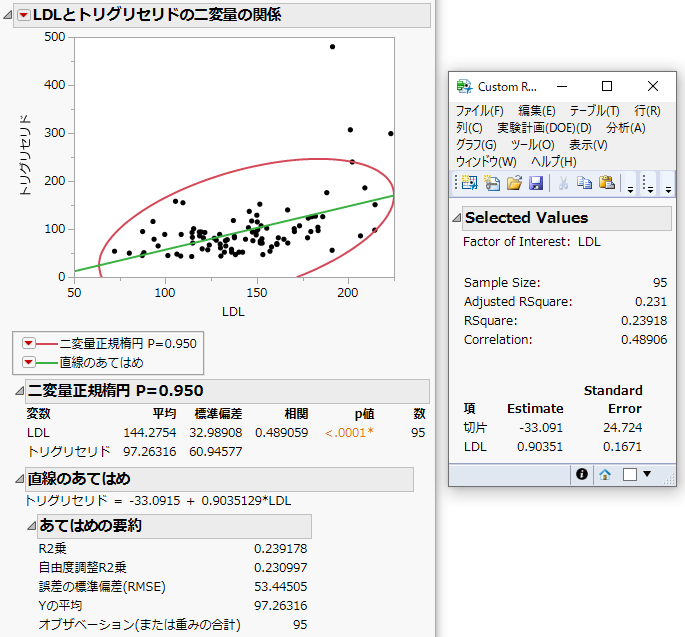685x637 pixels.
Task: Click the 自由度調整R2乗 value 0.230997
Action: pyautogui.click(x=280, y=568)
